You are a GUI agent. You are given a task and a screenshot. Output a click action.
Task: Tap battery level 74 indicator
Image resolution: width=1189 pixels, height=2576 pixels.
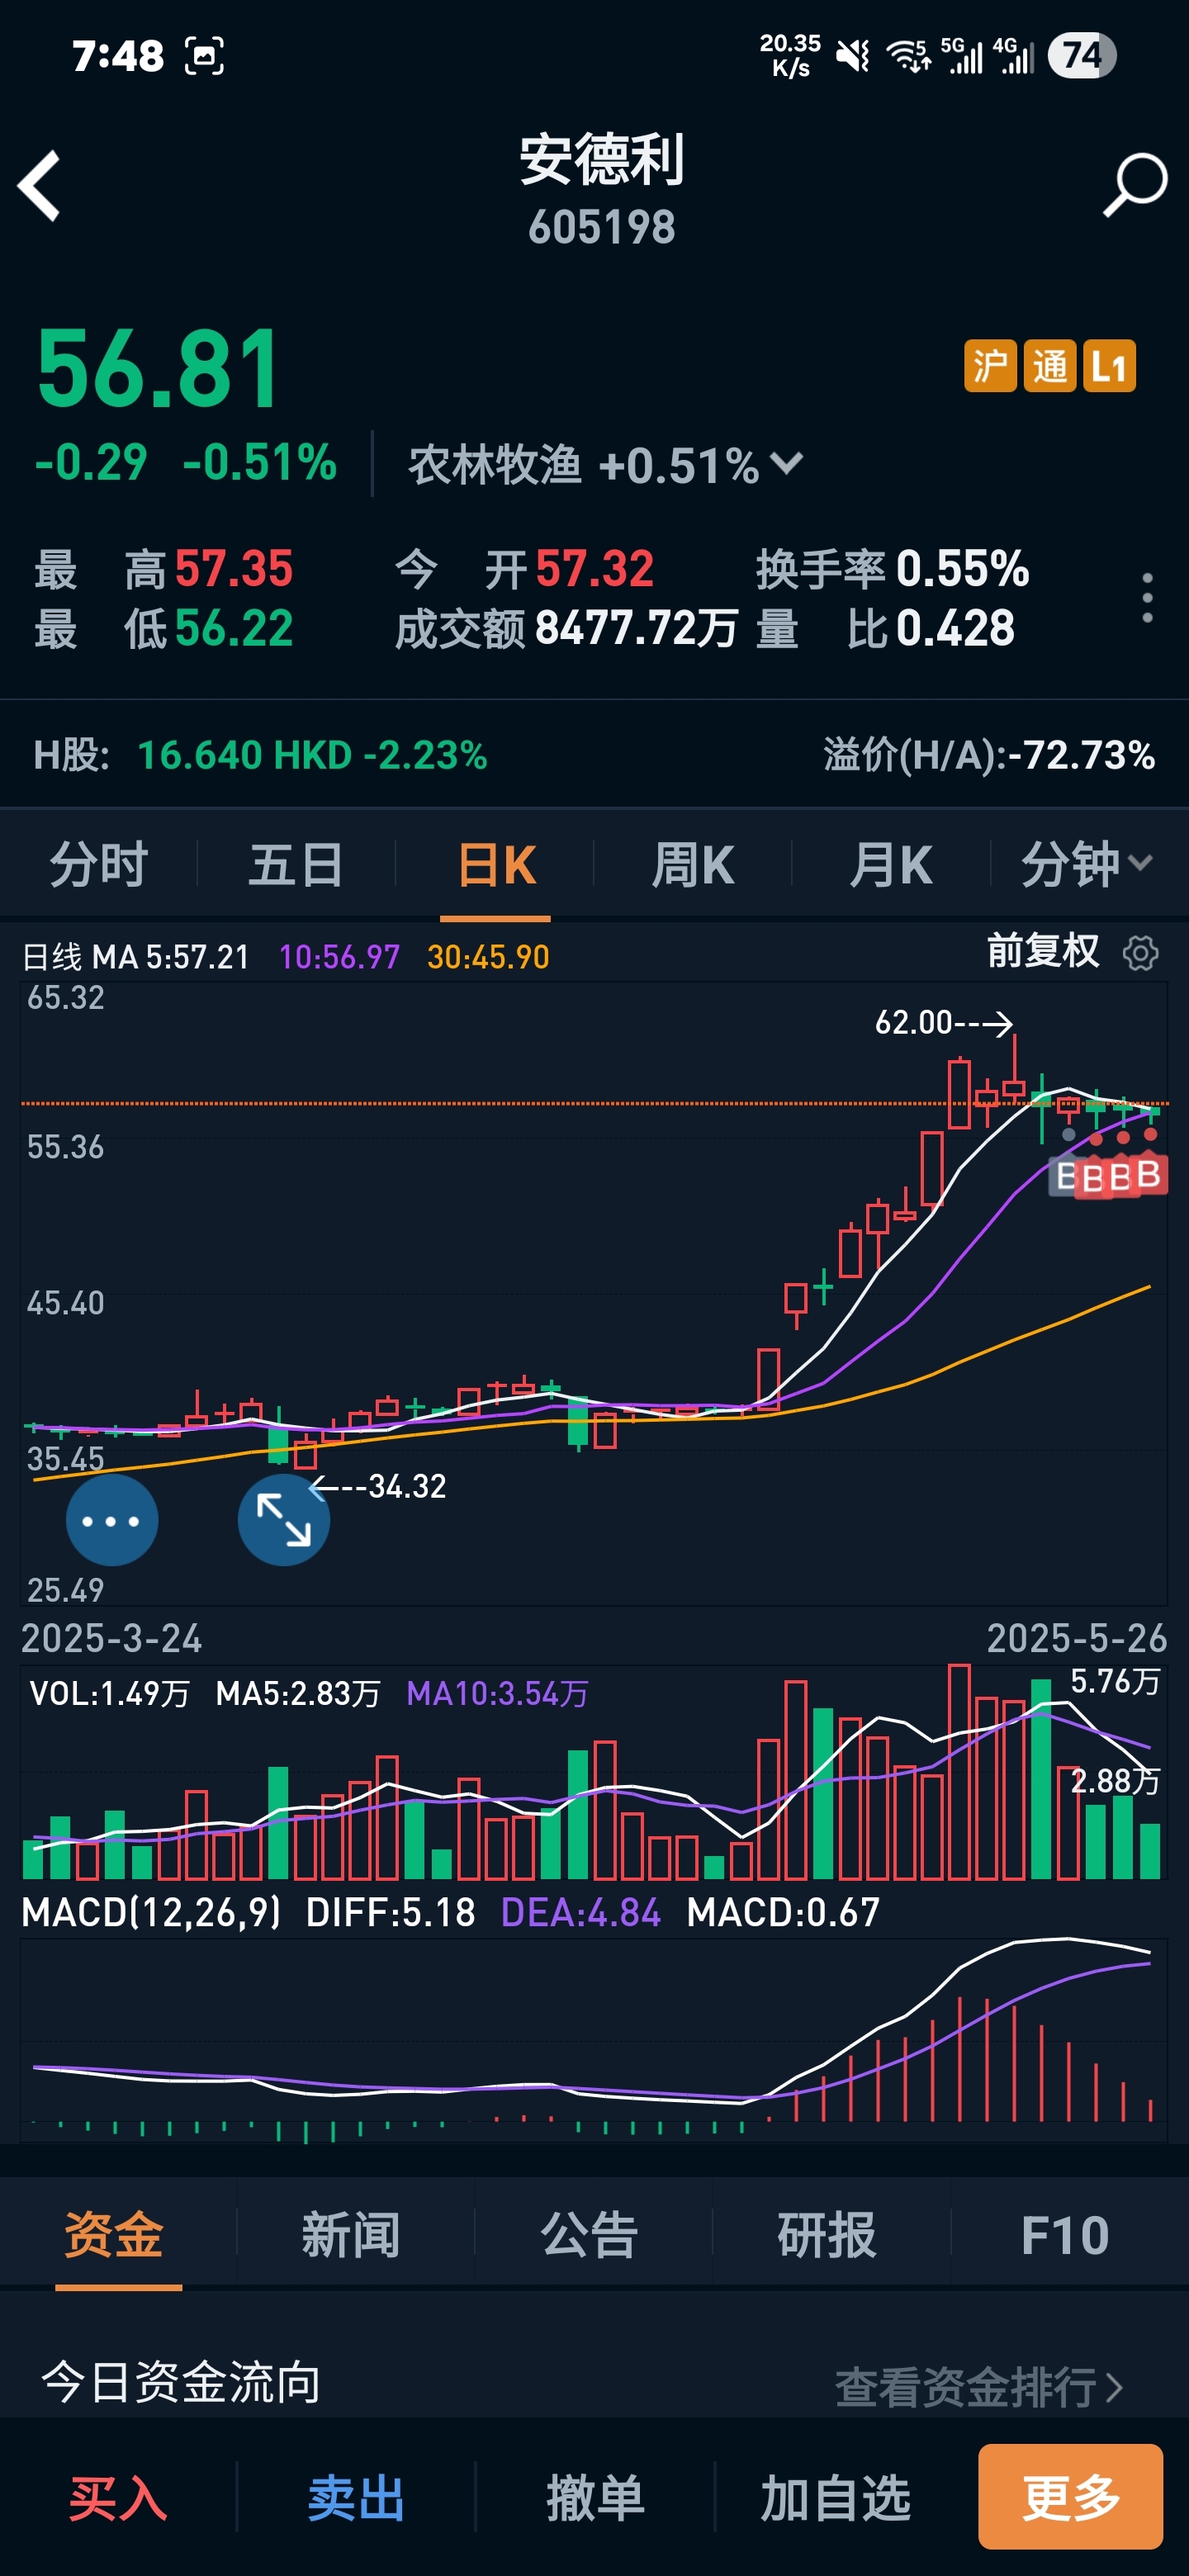coord(1082,55)
